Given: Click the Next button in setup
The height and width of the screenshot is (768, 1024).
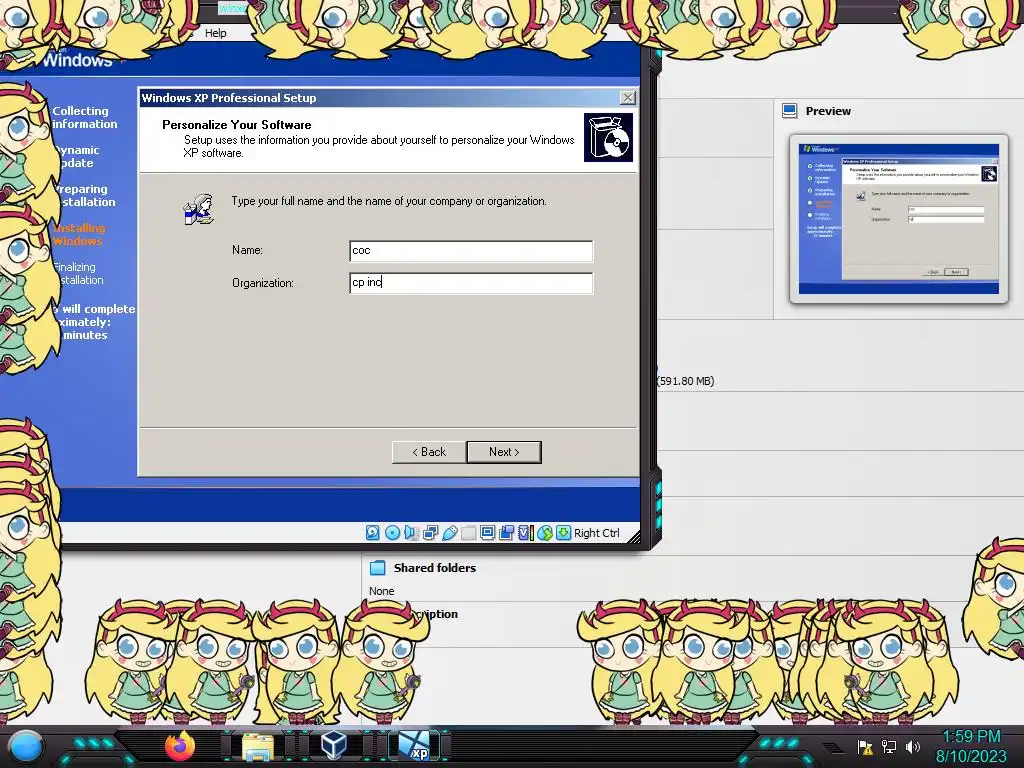Looking at the screenshot, I should [504, 452].
